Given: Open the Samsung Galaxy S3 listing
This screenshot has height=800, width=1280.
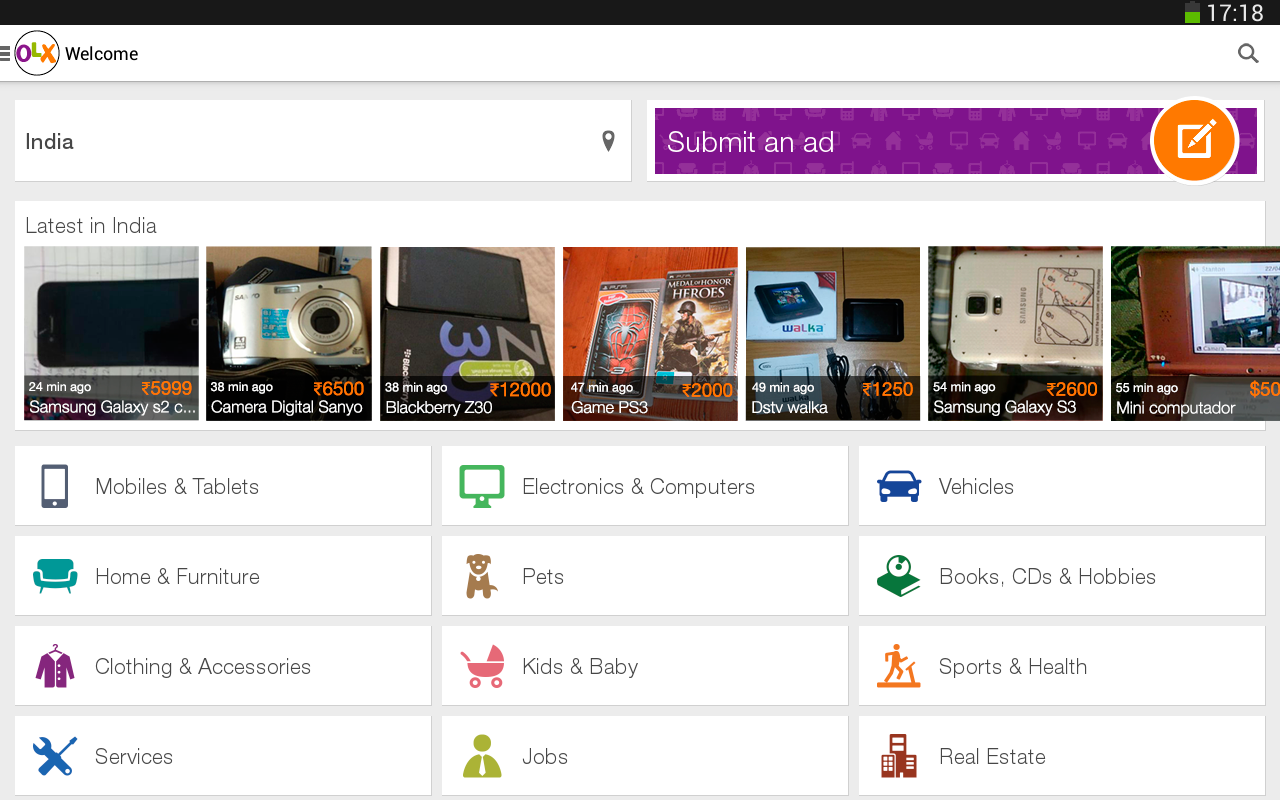Looking at the screenshot, I should click(1015, 334).
